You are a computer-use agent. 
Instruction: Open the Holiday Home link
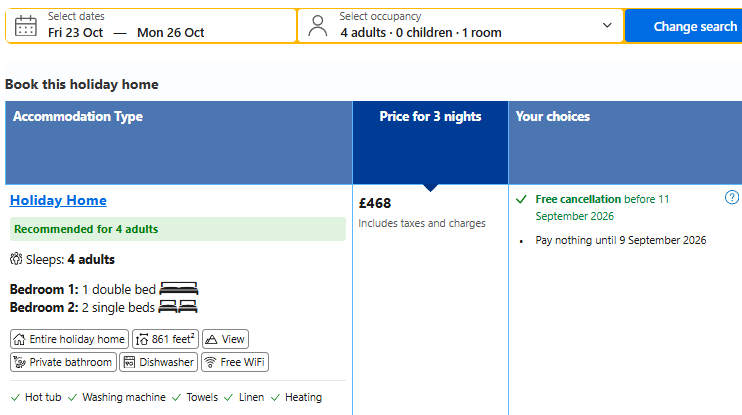click(x=58, y=200)
